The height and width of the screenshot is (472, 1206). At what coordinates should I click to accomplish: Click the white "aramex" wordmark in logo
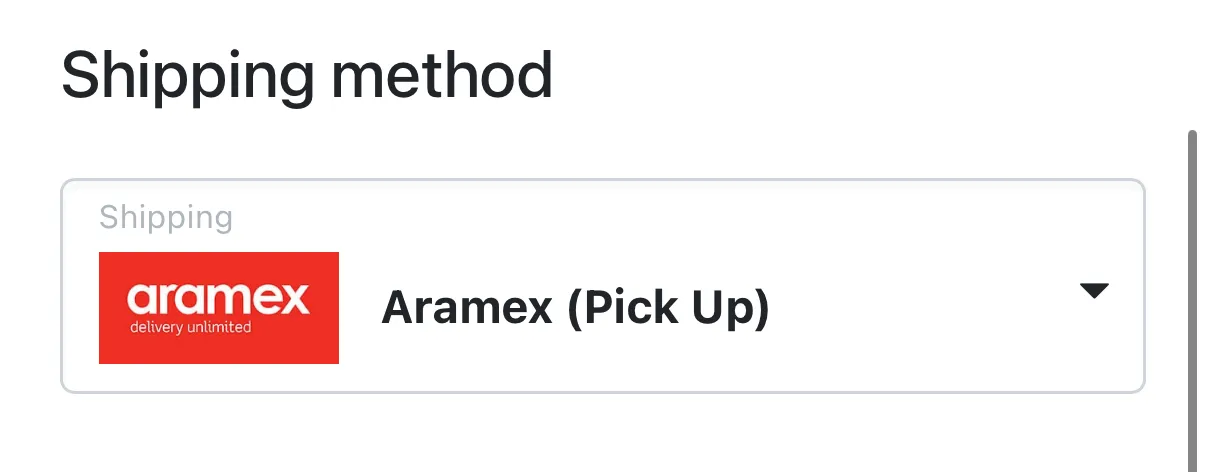(x=219, y=299)
